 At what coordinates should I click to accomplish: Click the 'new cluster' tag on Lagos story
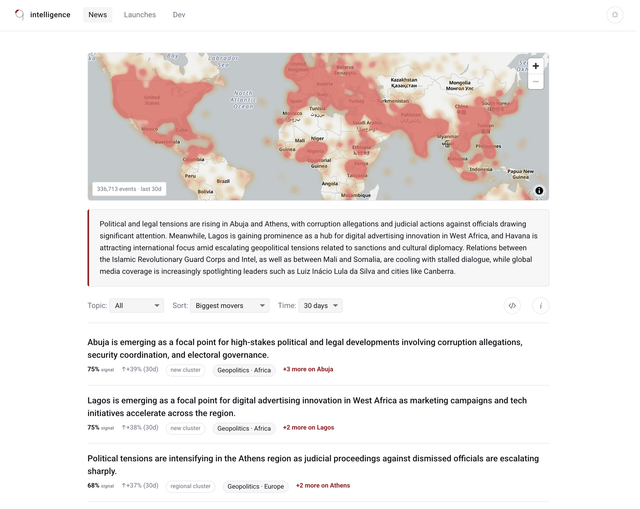coord(185,428)
